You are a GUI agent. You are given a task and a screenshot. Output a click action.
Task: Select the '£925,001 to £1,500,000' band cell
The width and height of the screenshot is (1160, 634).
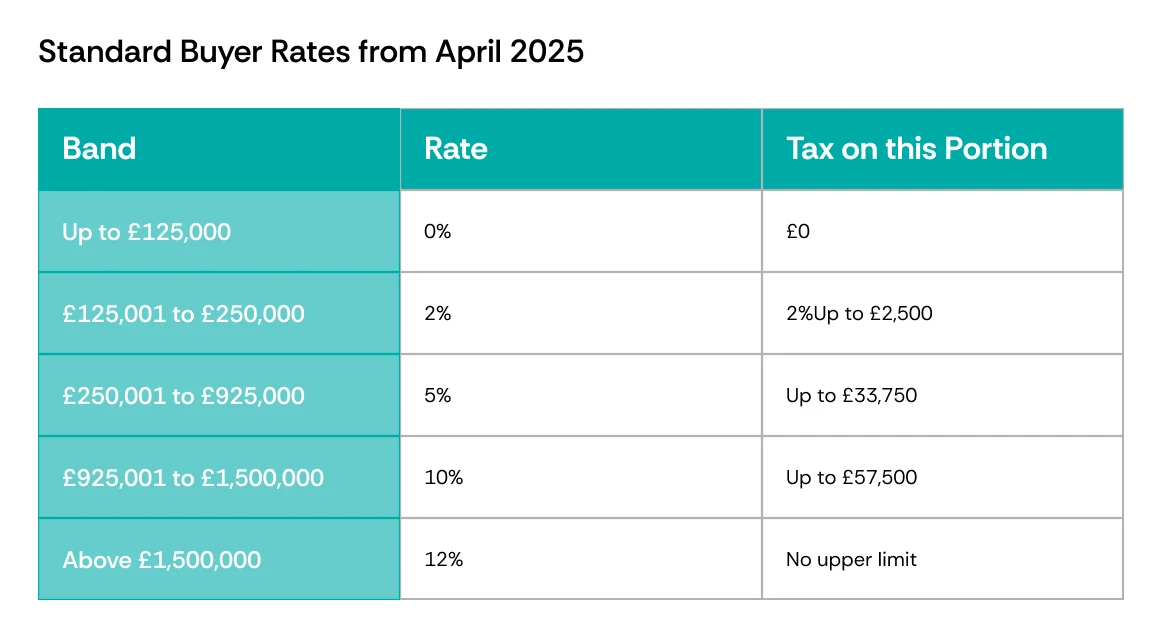point(219,478)
